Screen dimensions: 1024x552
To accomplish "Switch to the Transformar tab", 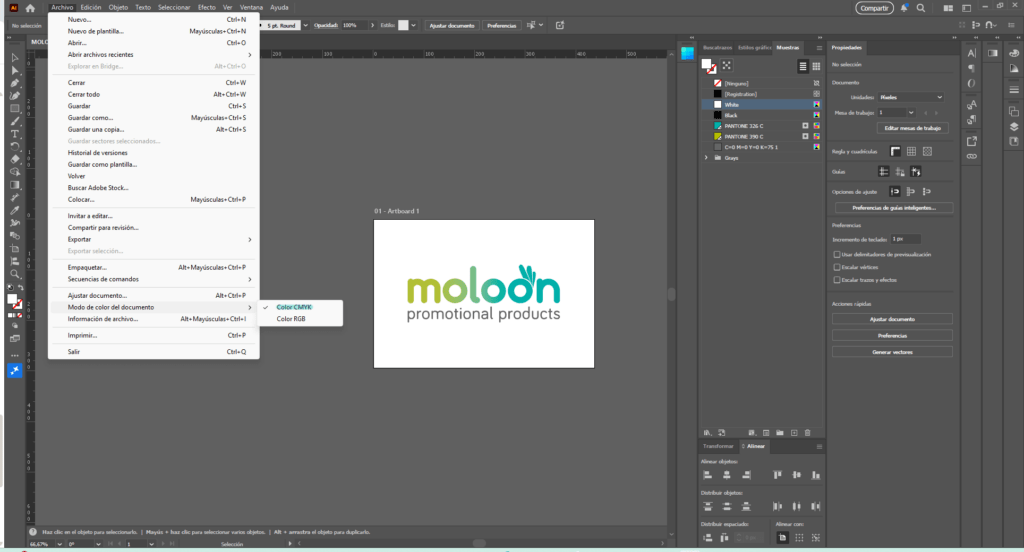I will point(718,446).
